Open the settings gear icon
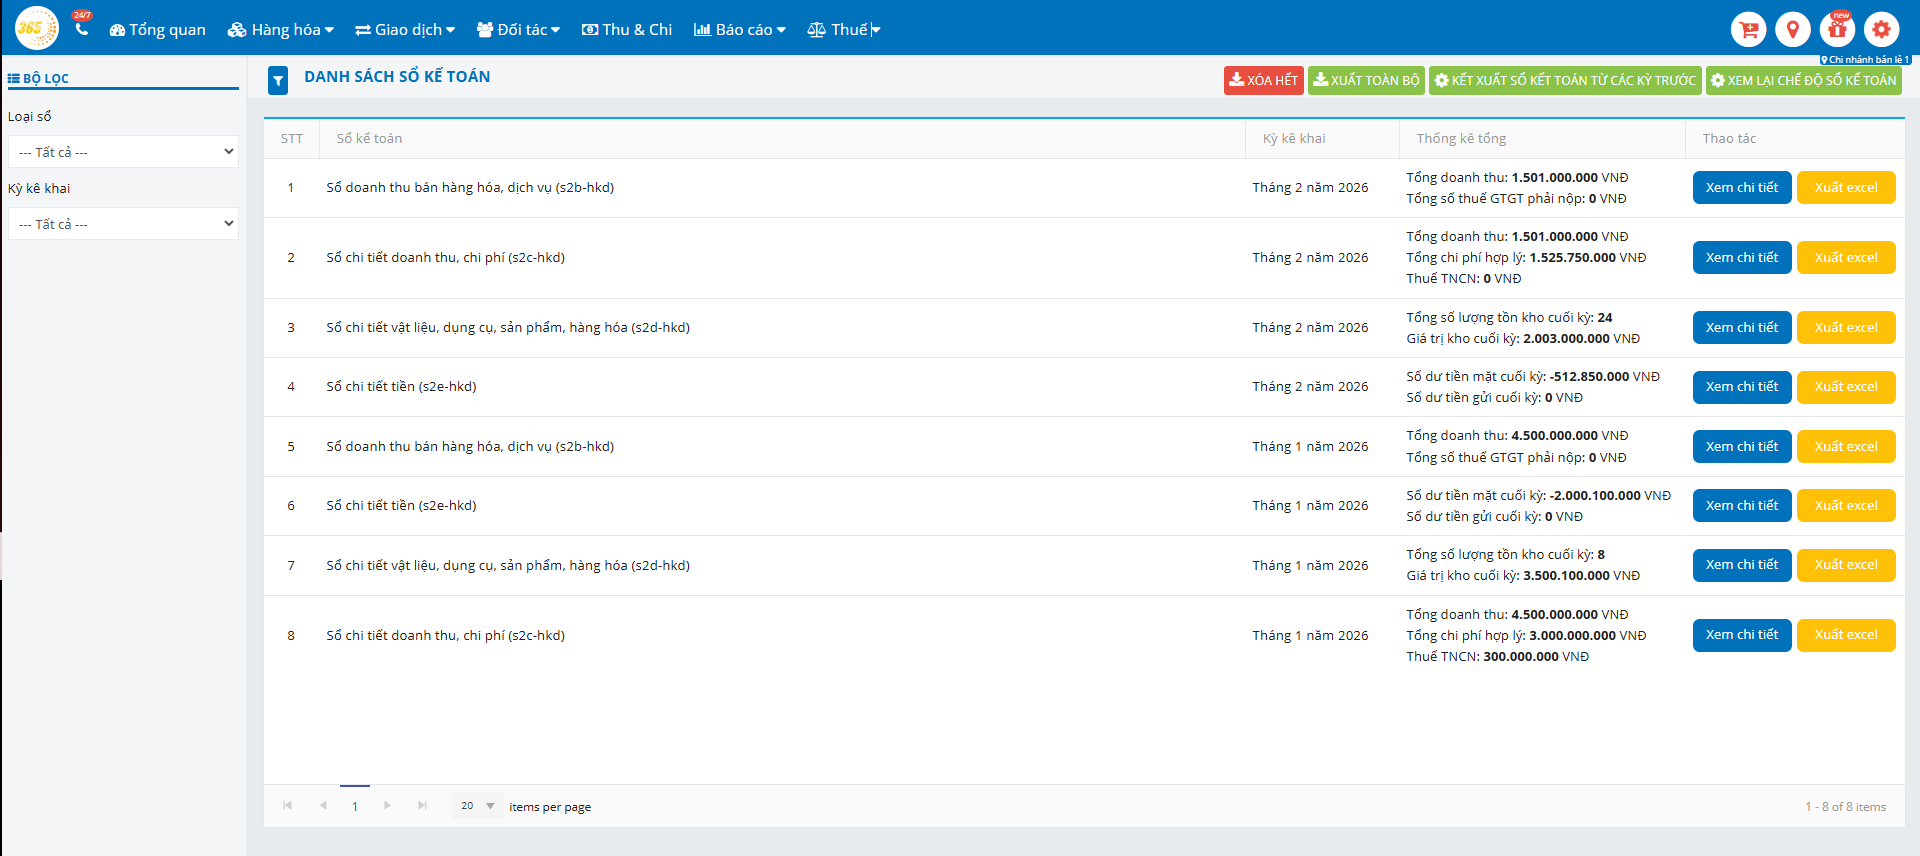This screenshot has width=1920, height=856. 1881,30
